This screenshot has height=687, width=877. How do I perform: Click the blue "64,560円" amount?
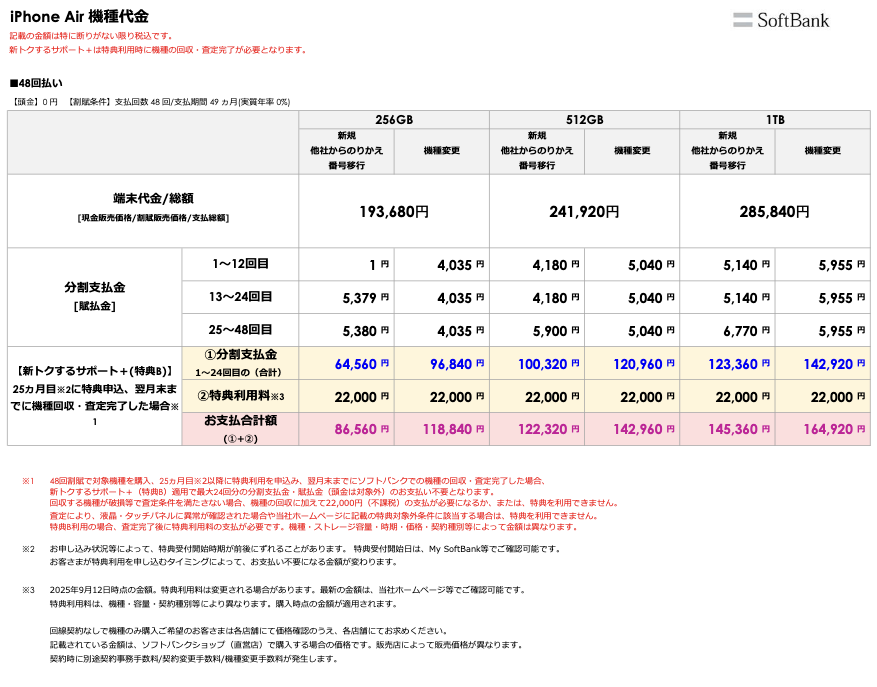362,364
